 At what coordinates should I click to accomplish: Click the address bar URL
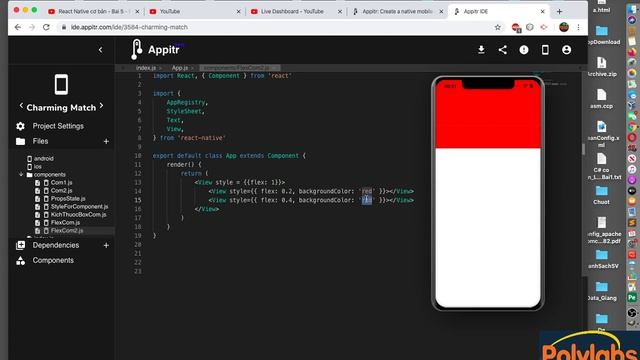coord(129,27)
